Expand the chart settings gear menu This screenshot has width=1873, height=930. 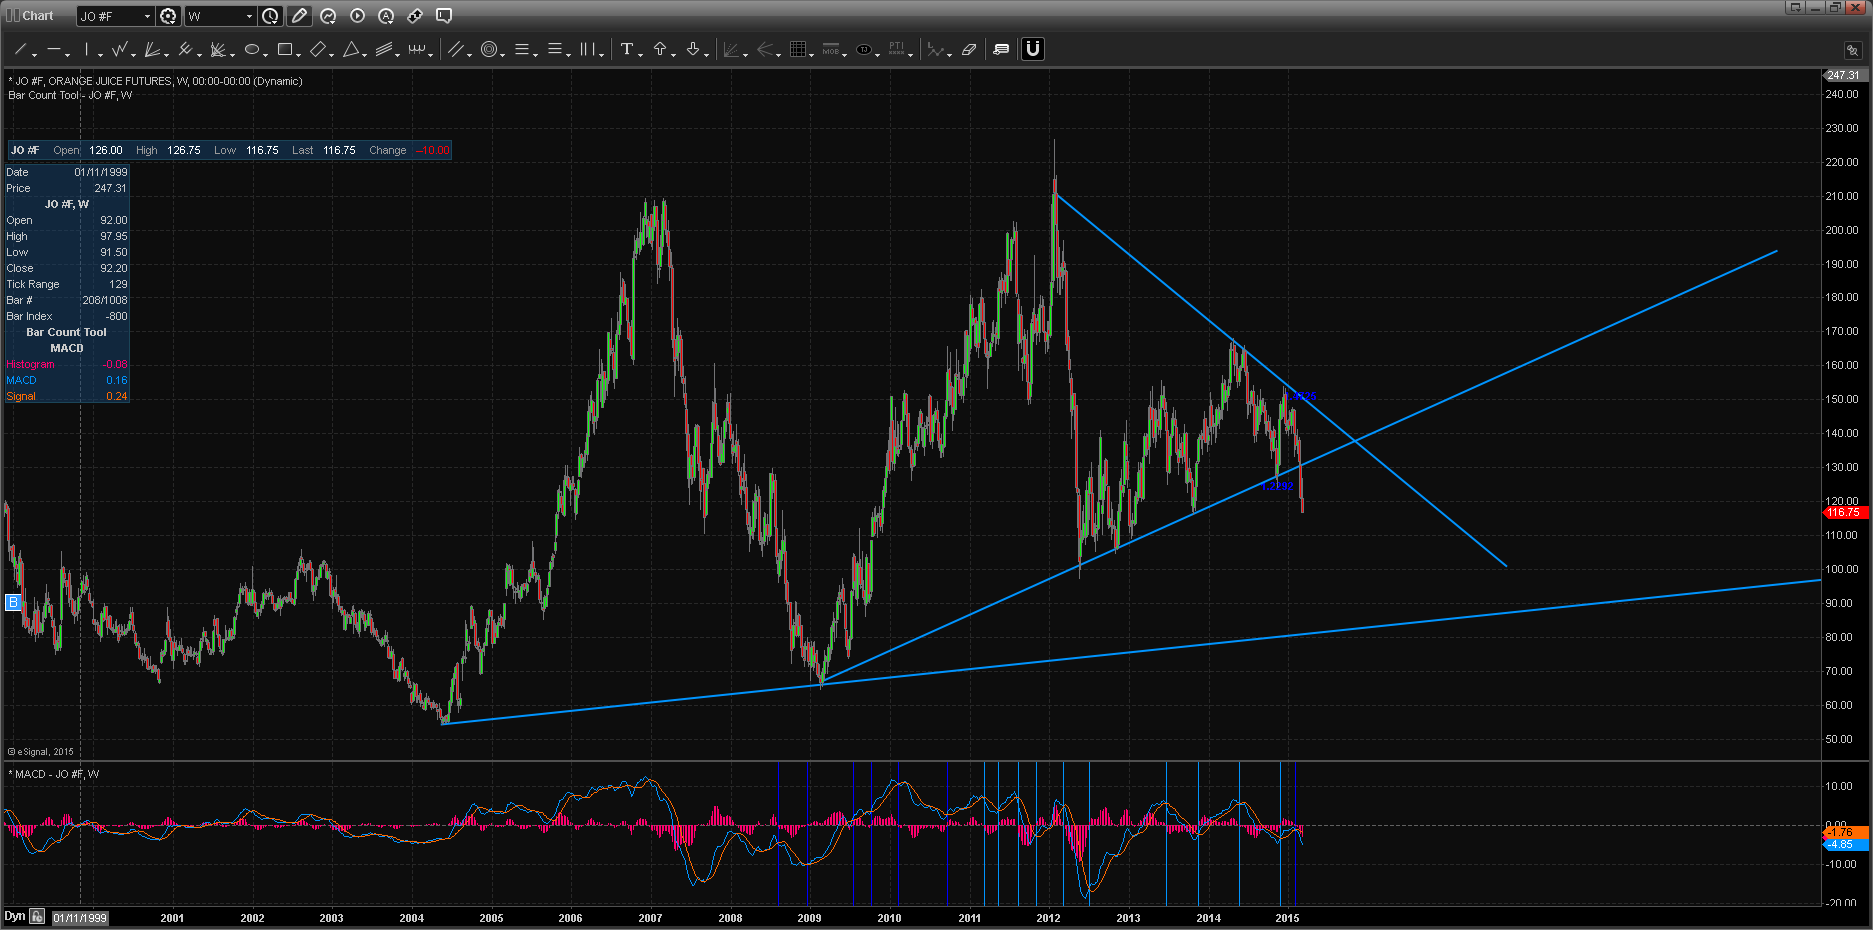point(168,16)
